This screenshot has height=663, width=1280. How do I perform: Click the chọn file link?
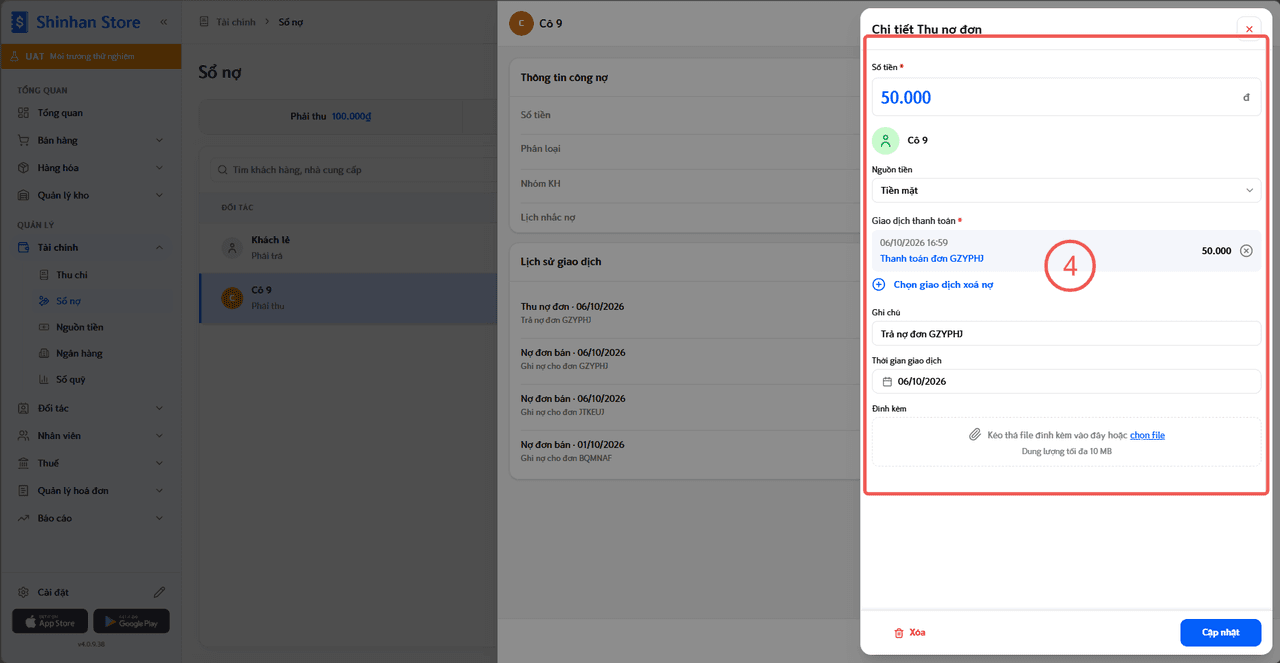point(1147,435)
